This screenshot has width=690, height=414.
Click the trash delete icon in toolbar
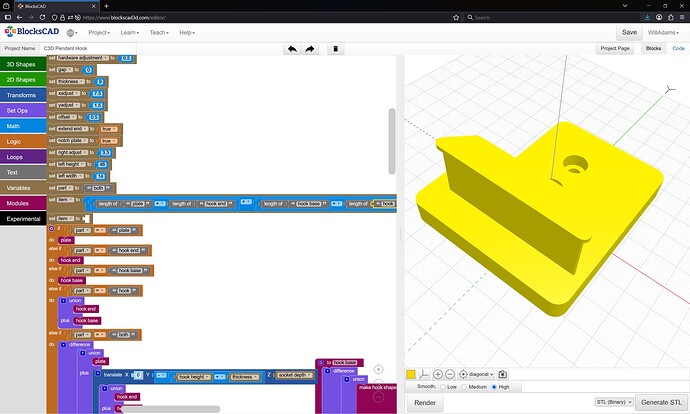[336, 48]
